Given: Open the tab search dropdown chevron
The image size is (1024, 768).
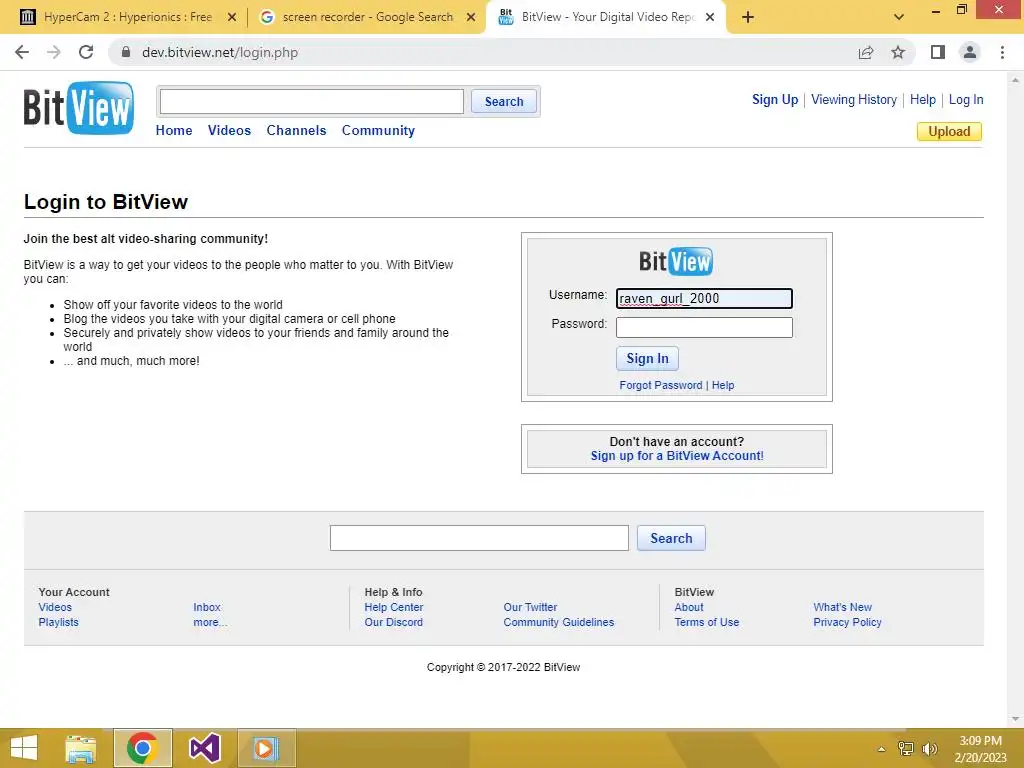Looking at the screenshot, I should coord(899,18).
